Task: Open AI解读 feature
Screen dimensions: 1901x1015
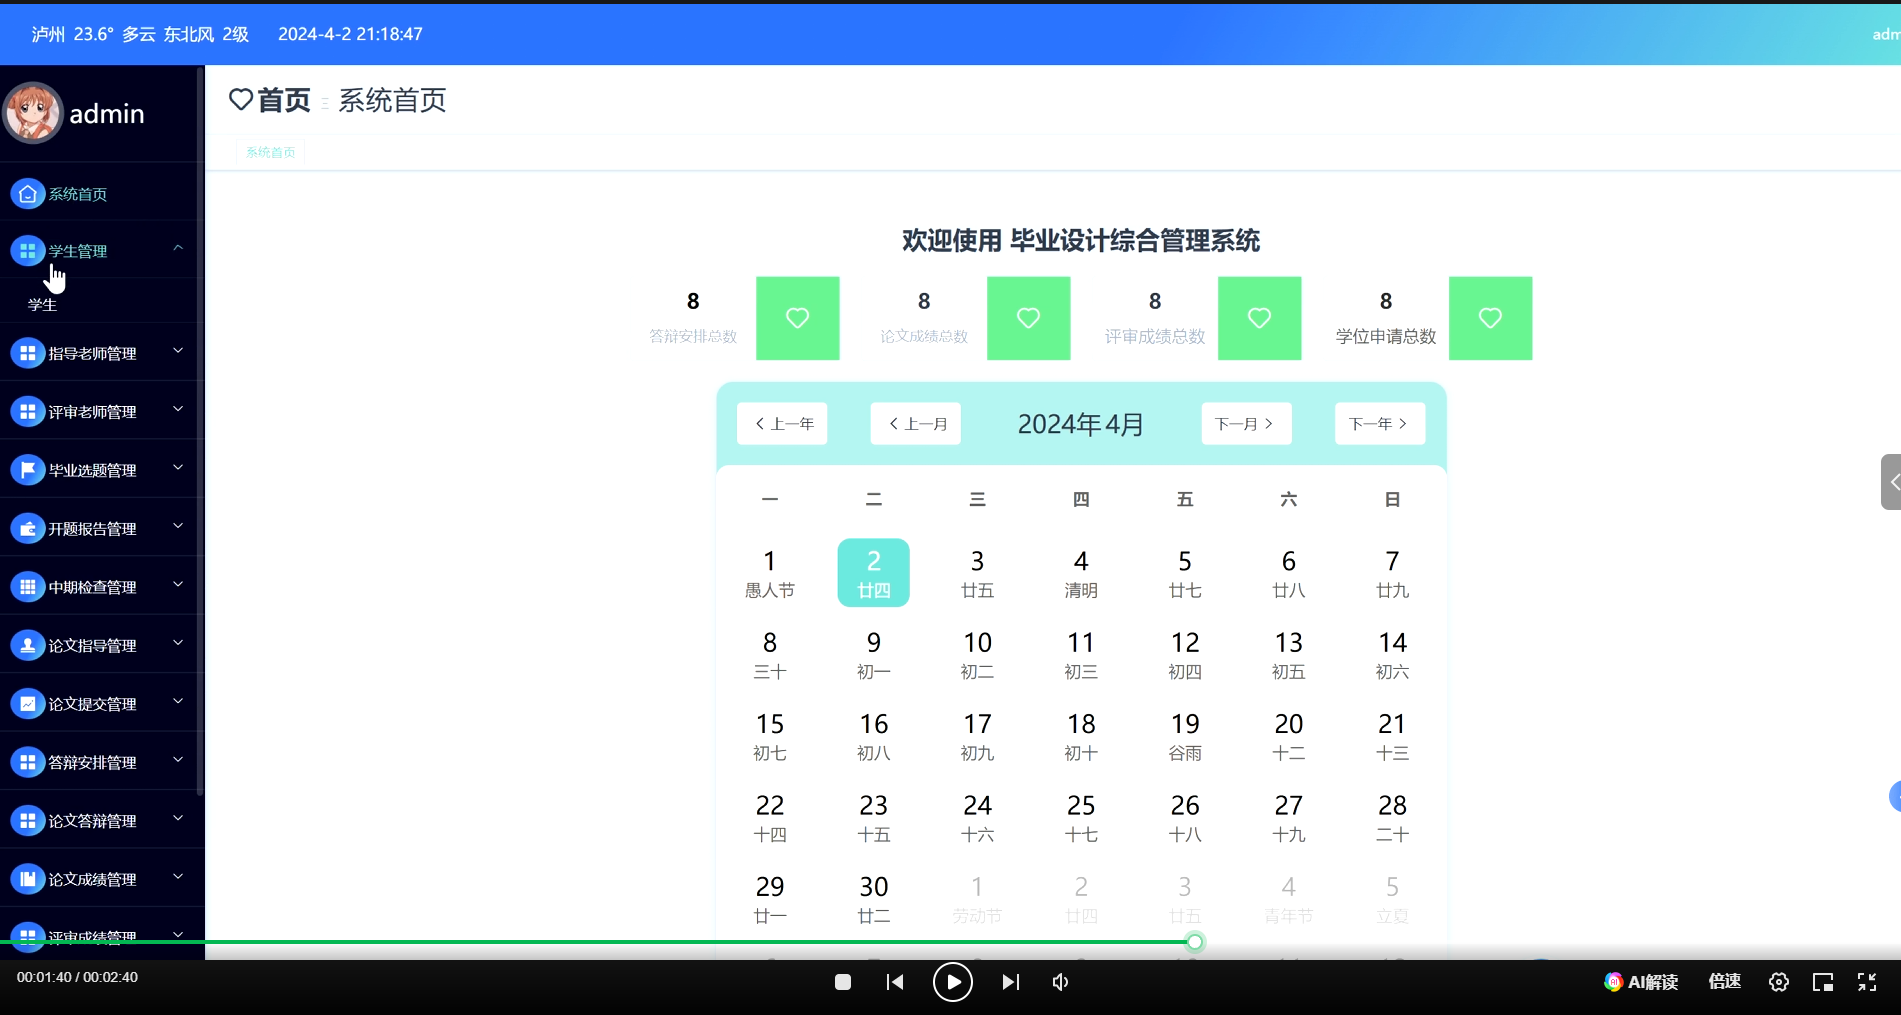Action: pos(1641,982)
